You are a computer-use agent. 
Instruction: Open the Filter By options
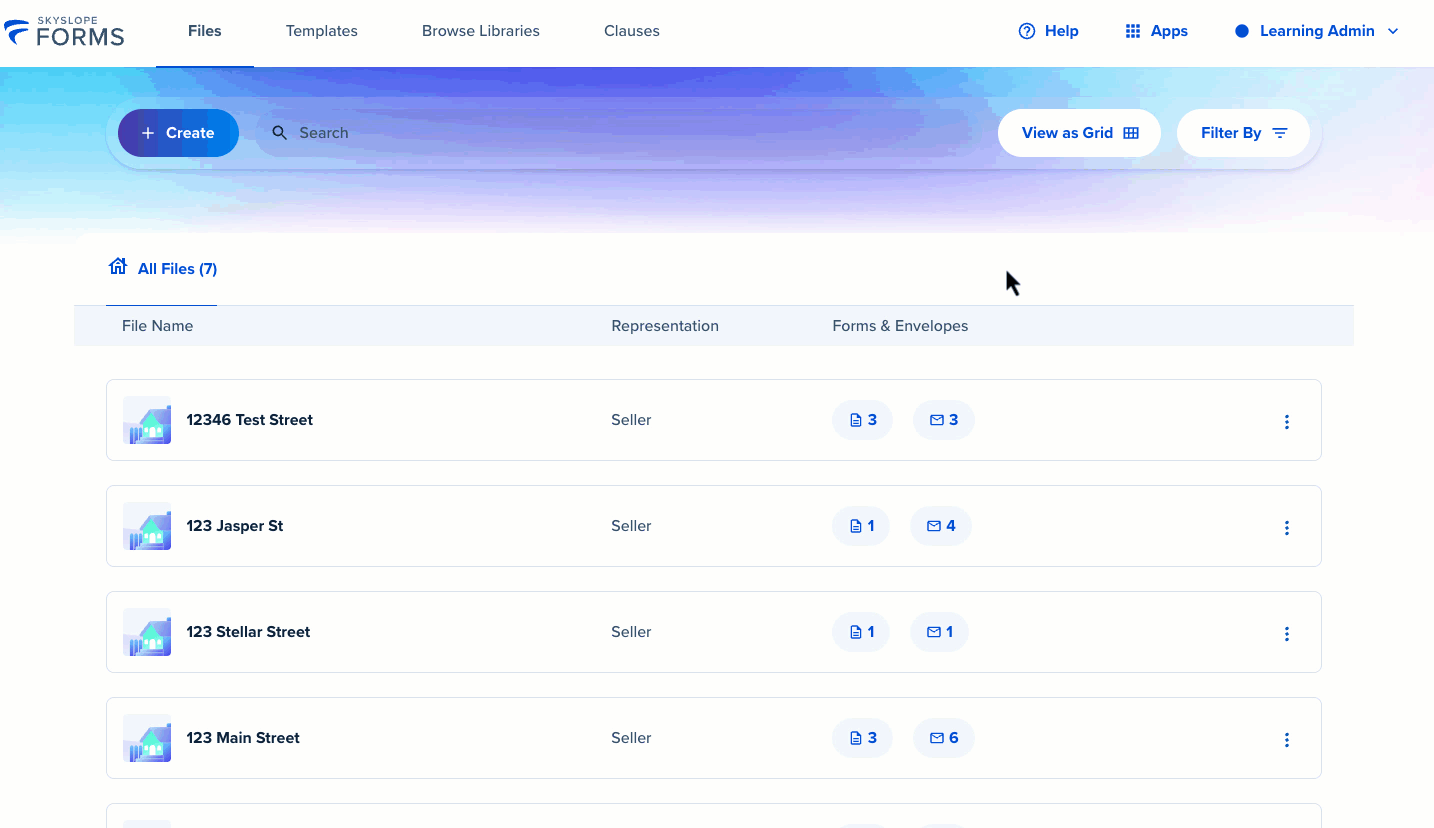(x=1243, y=133)
